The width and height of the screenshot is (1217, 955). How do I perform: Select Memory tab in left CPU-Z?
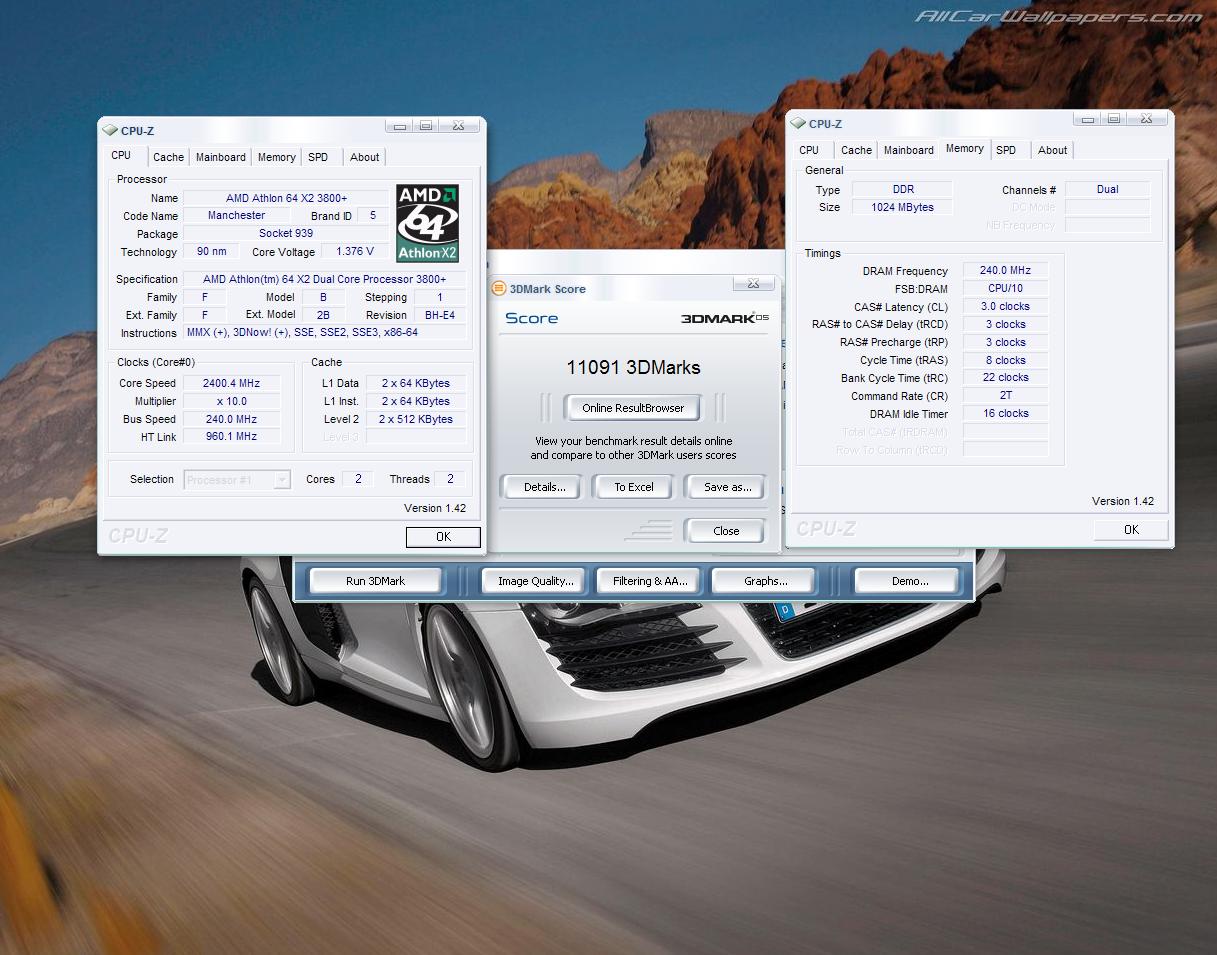(277, 157)
